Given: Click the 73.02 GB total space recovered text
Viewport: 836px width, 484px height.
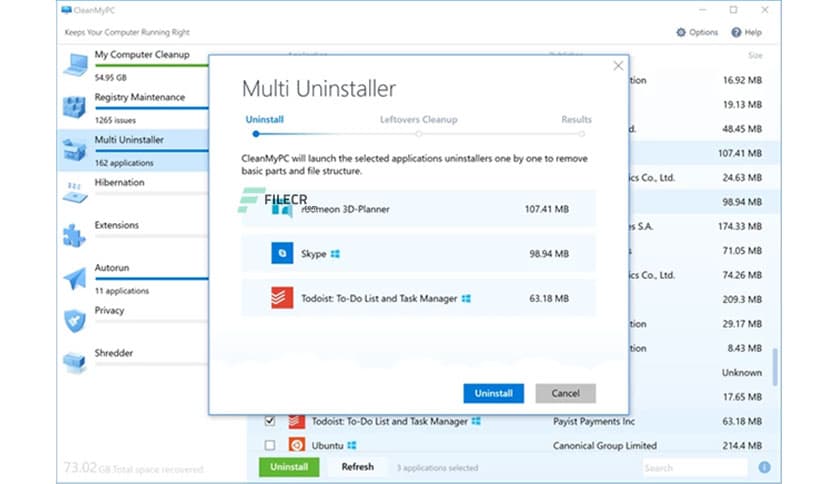Looking at the screenshot, I should point(134,468).
